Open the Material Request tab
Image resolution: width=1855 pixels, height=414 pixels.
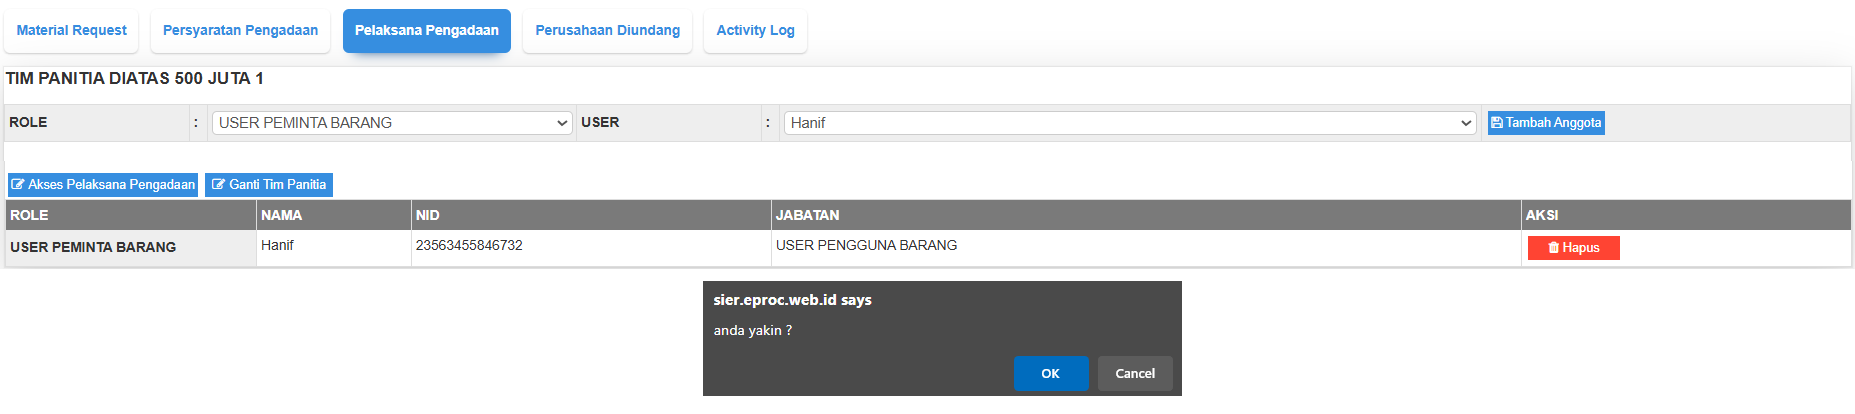coord(72,31)
